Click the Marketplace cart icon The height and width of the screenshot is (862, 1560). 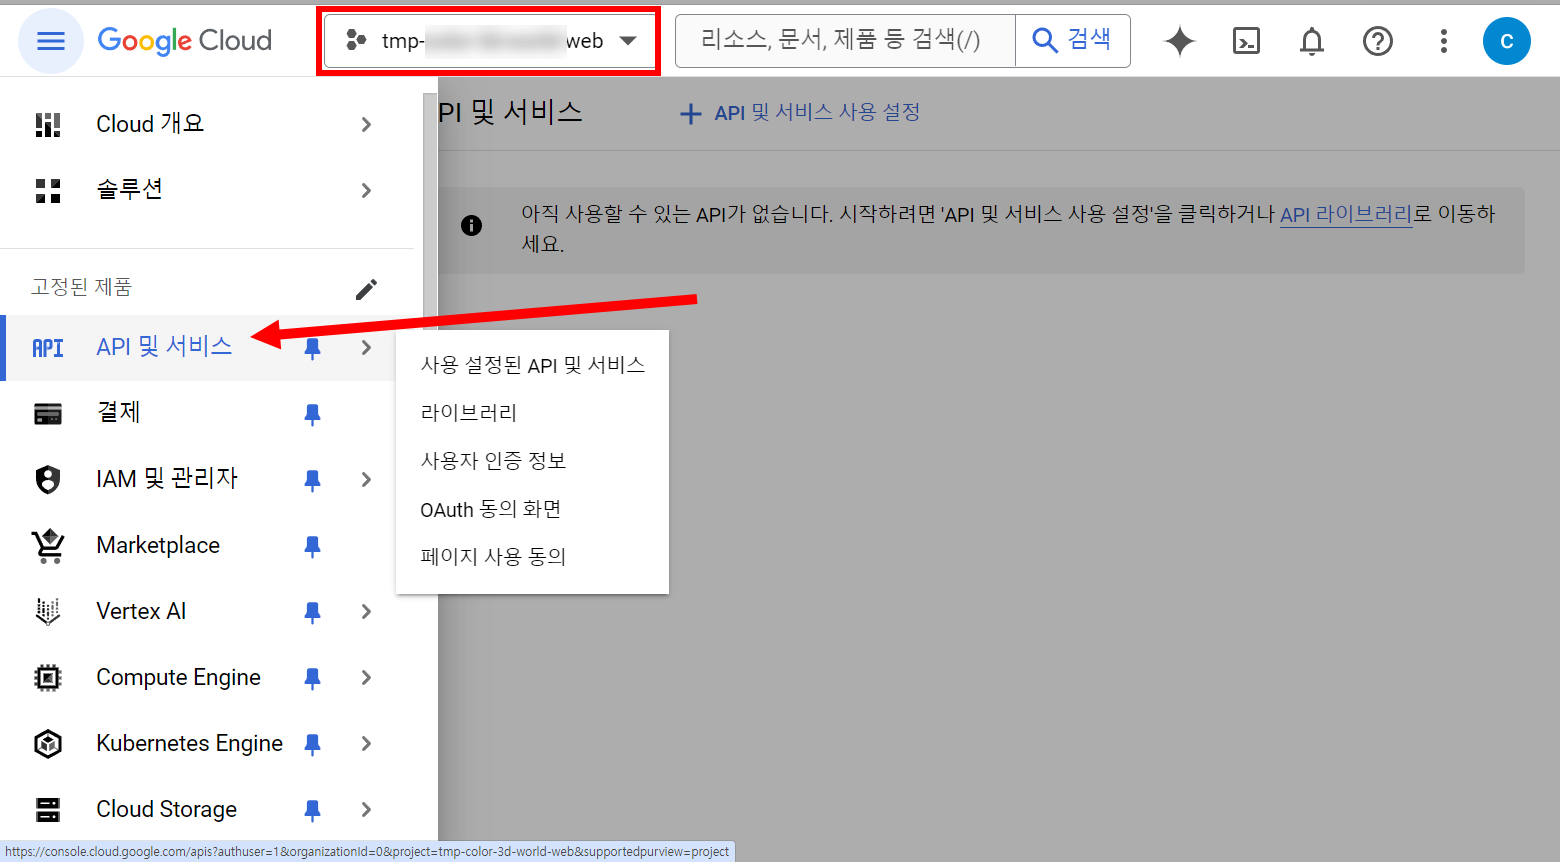48,546
